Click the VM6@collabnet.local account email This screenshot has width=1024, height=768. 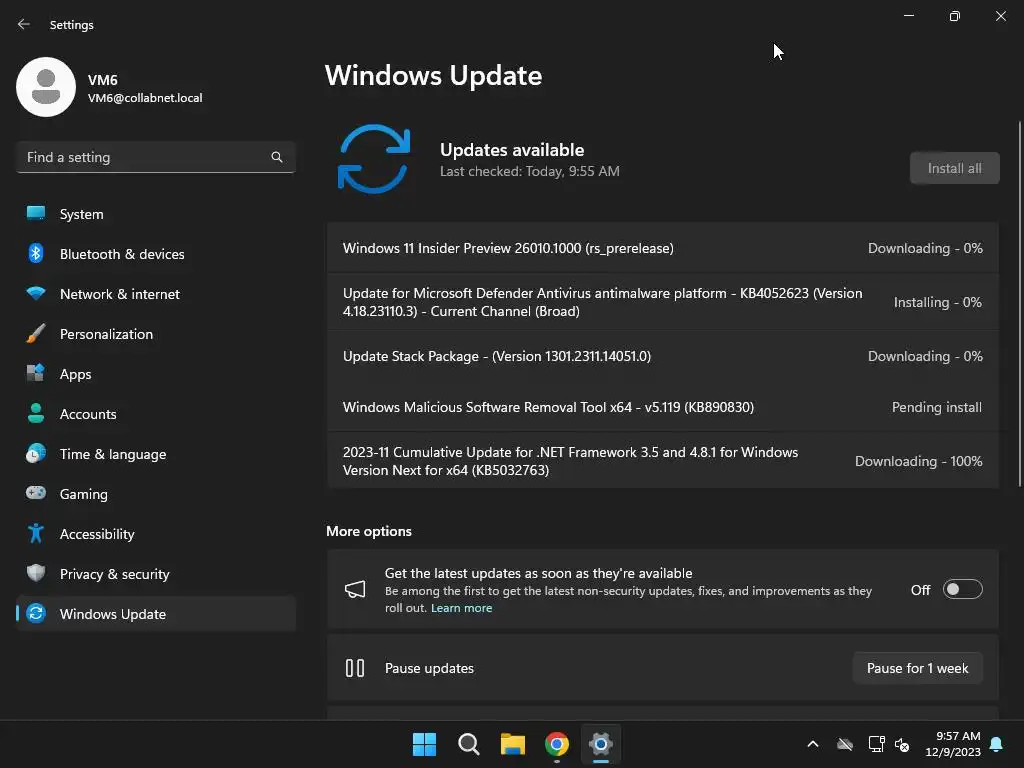(145, 98)
